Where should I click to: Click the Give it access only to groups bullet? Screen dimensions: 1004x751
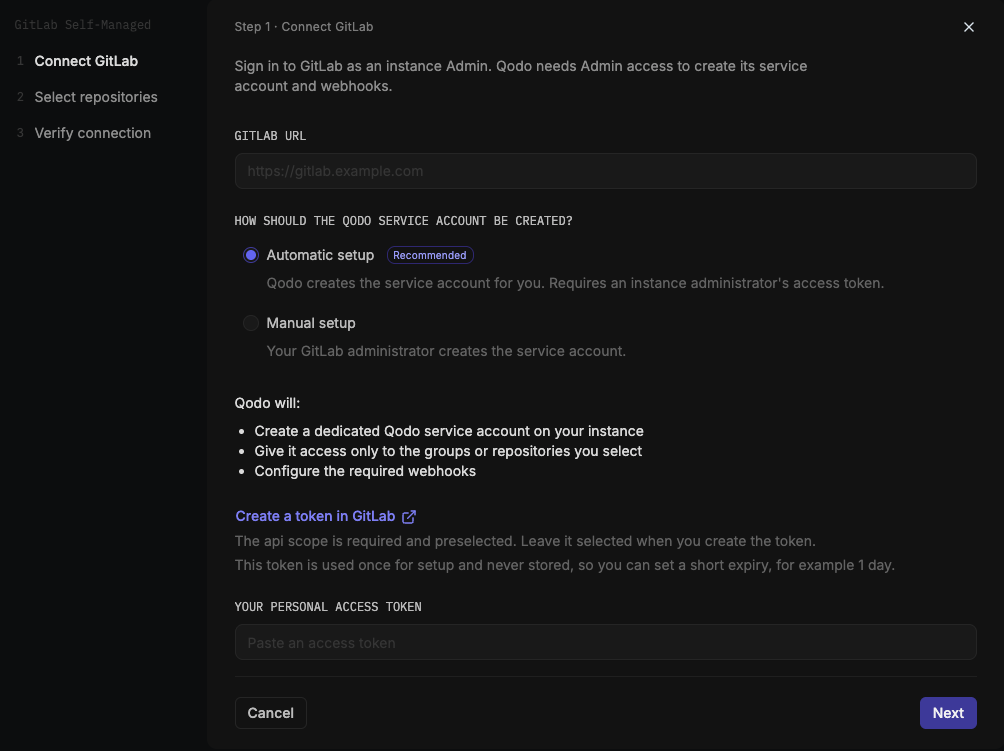coord(448,451)
